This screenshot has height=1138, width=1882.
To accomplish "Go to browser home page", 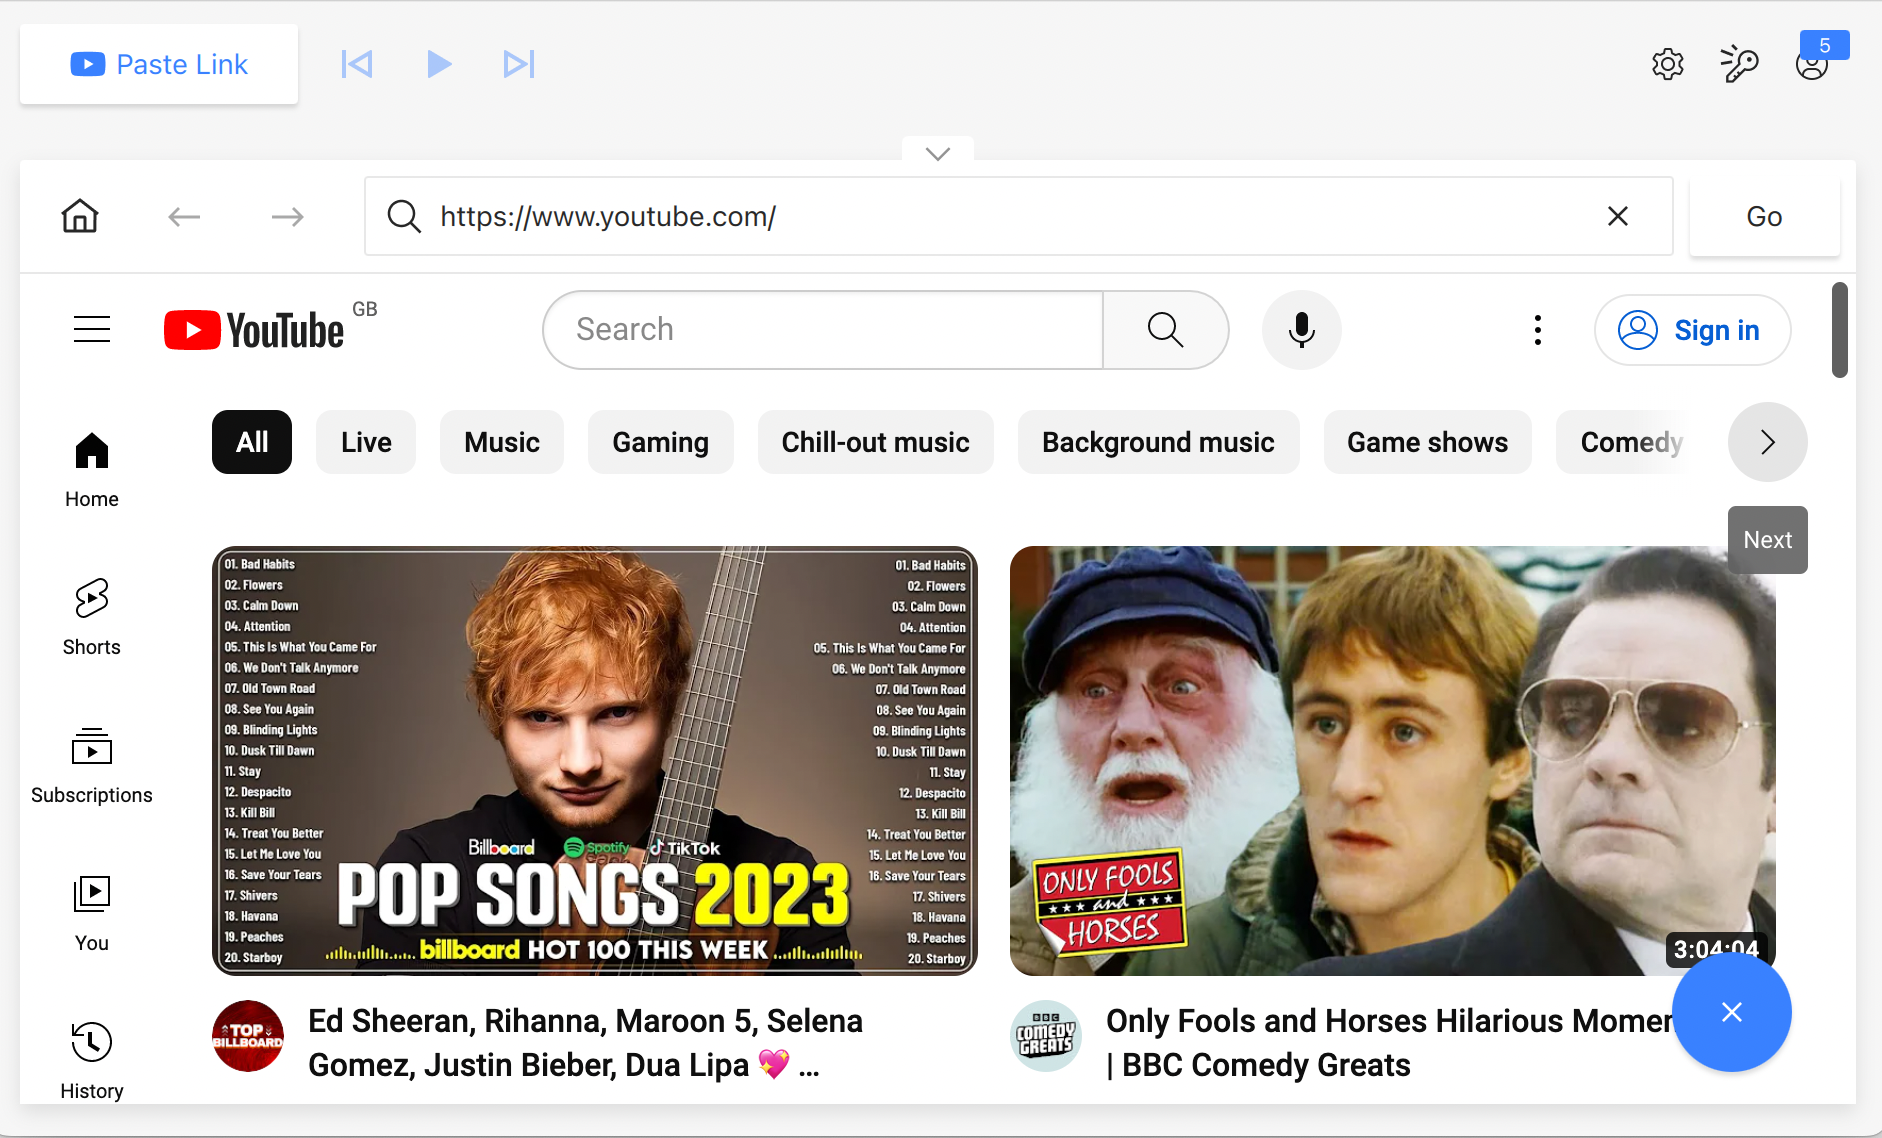I will point(80,216).
